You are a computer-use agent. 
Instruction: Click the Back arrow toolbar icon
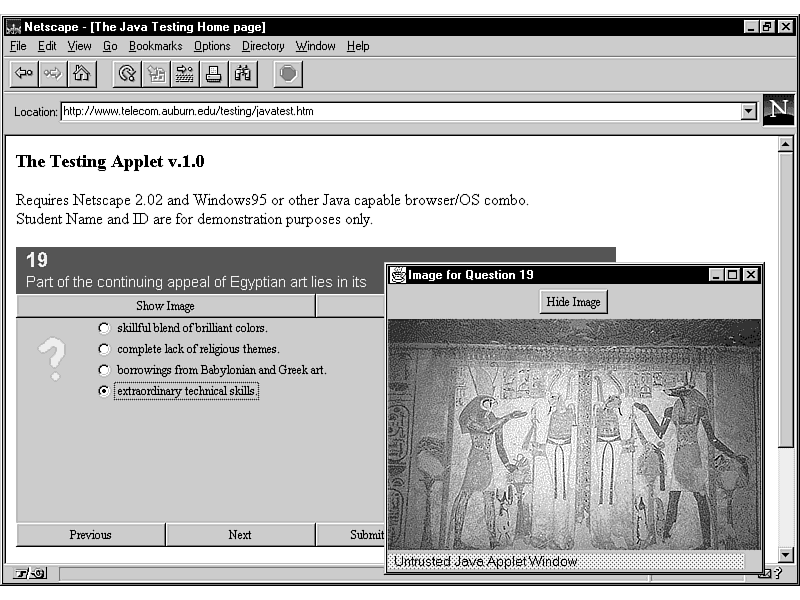24,74
